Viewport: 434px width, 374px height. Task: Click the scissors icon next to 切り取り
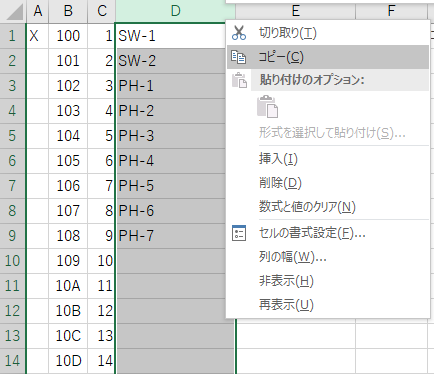[x=239, y=33]
